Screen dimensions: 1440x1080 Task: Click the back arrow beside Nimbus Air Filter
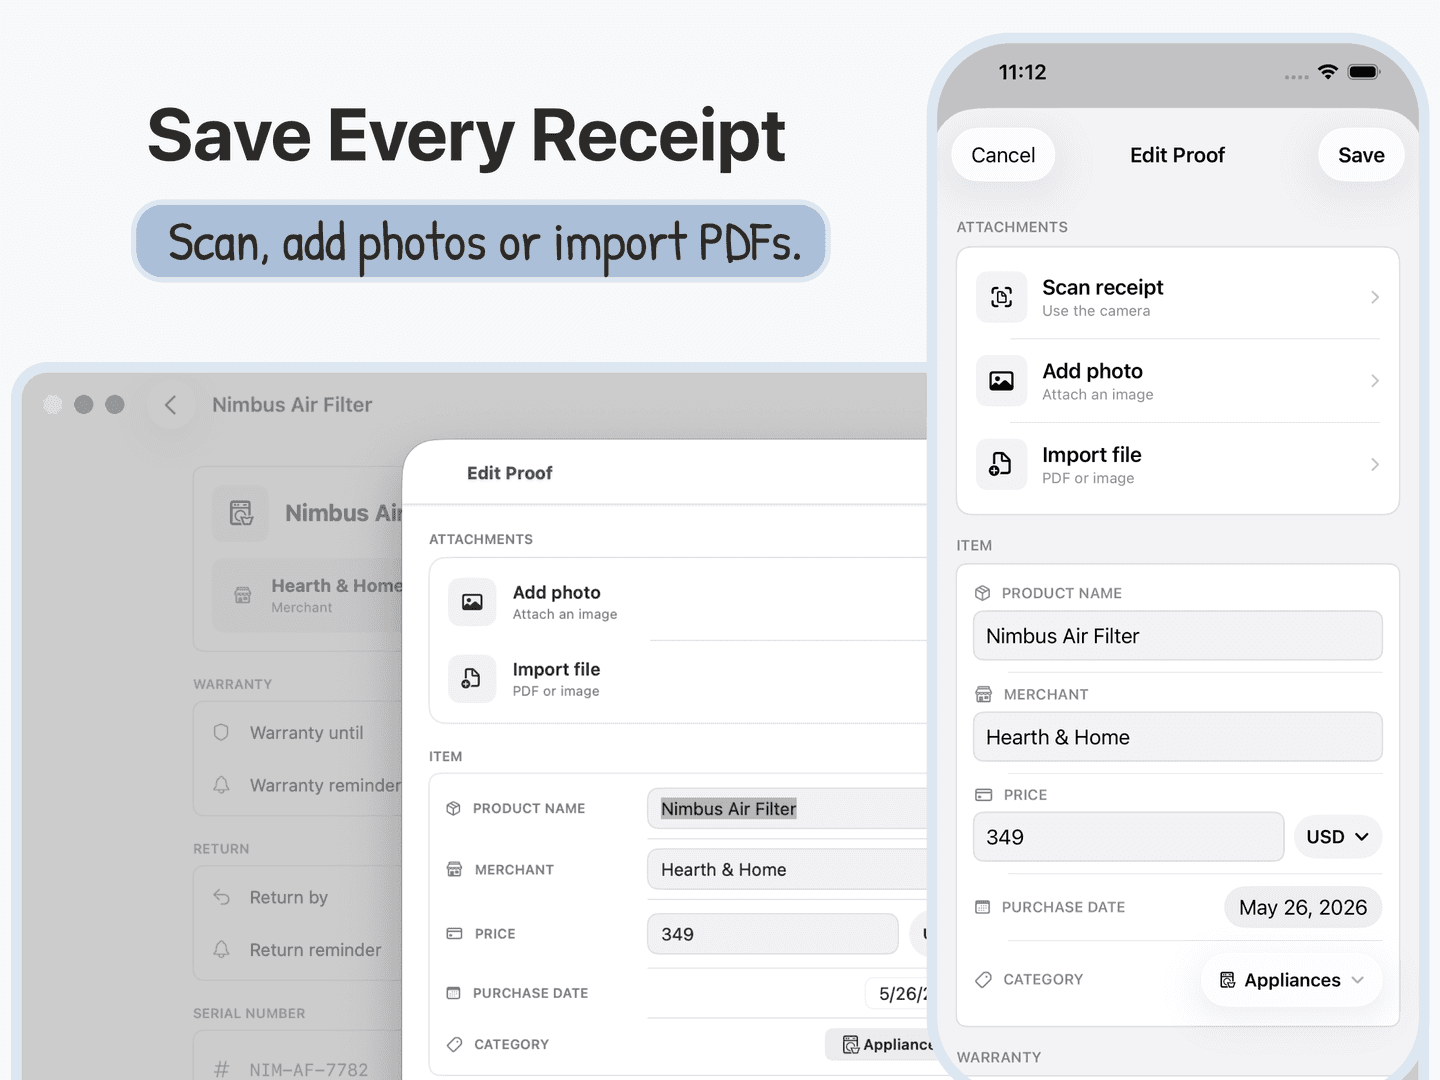tap(171, 405)
